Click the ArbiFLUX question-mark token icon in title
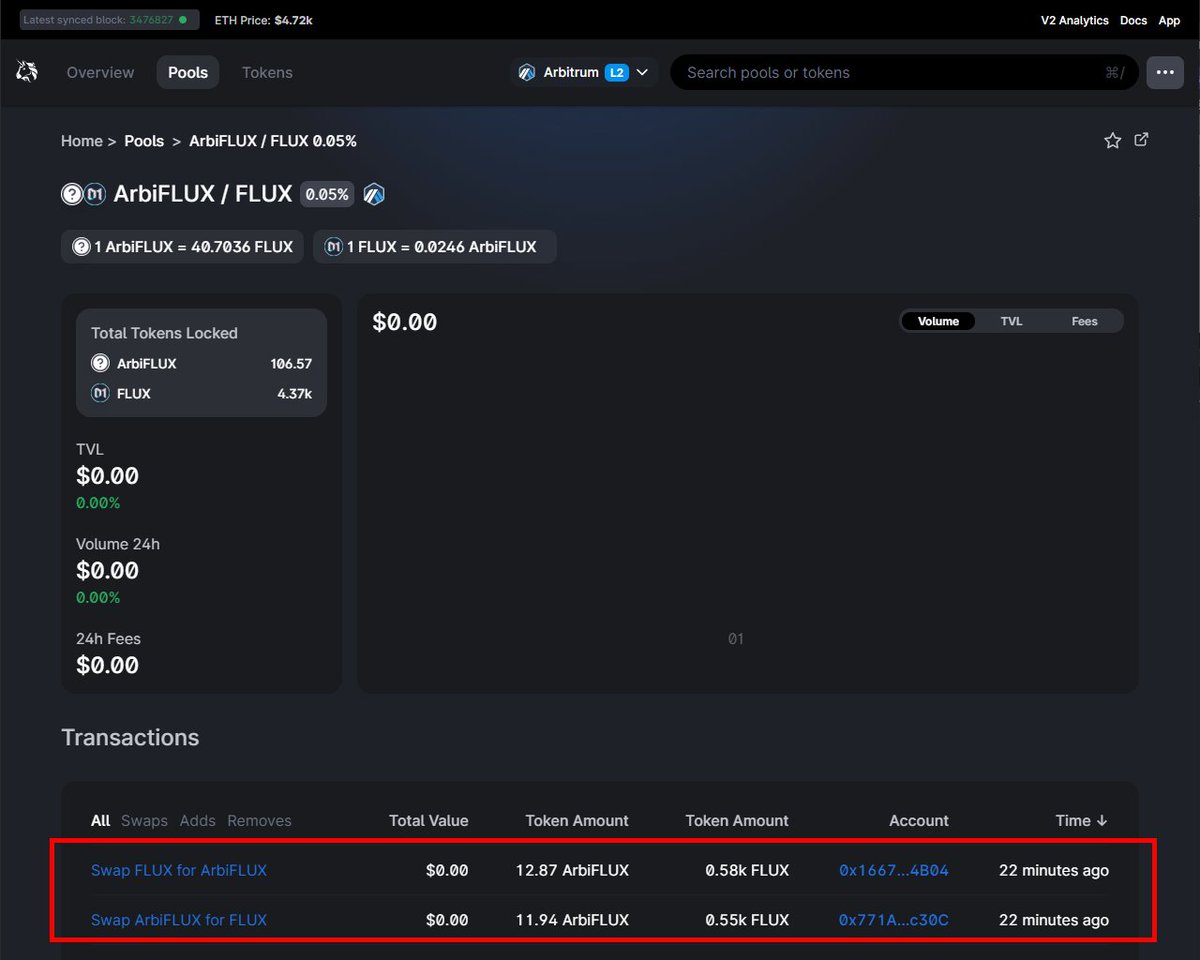 click(72, 194)
